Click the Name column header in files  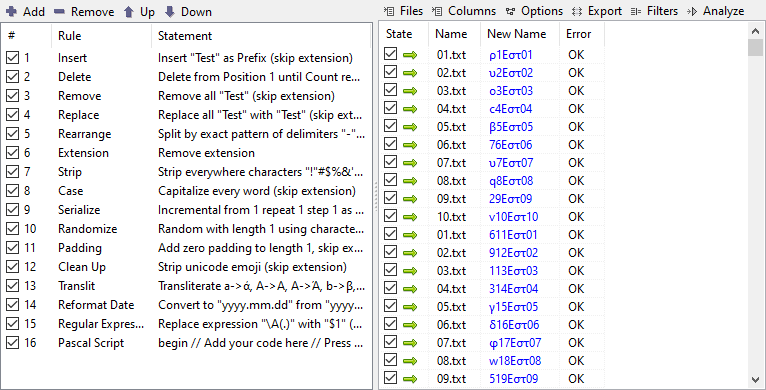(454, 34)
